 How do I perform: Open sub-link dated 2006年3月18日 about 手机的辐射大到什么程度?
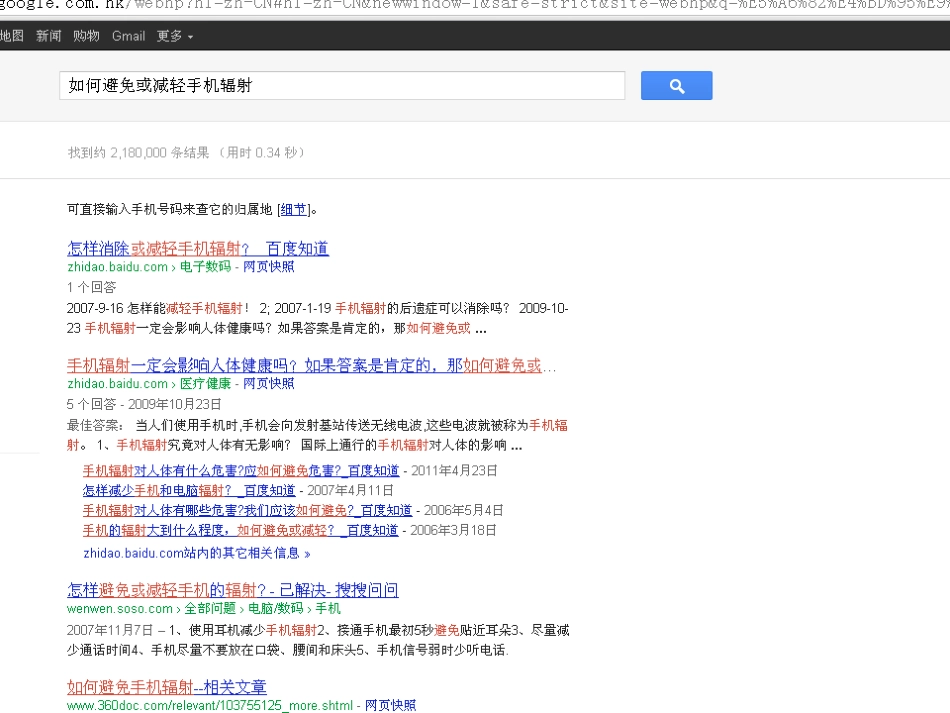click(x=240, y=531)
